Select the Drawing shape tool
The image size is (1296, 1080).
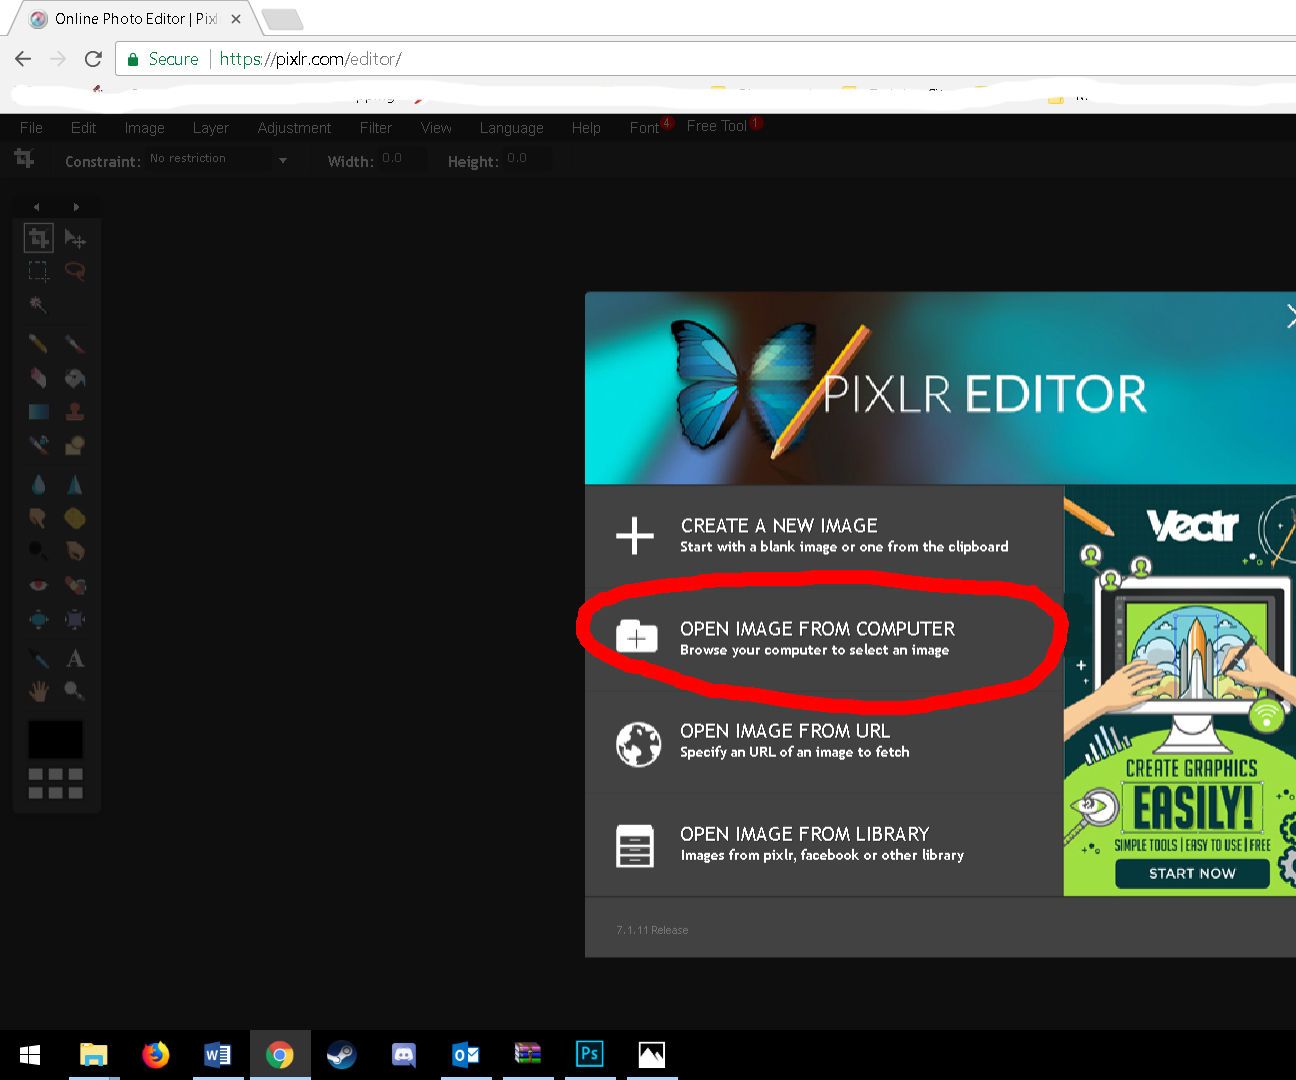[x=75, y=444]
